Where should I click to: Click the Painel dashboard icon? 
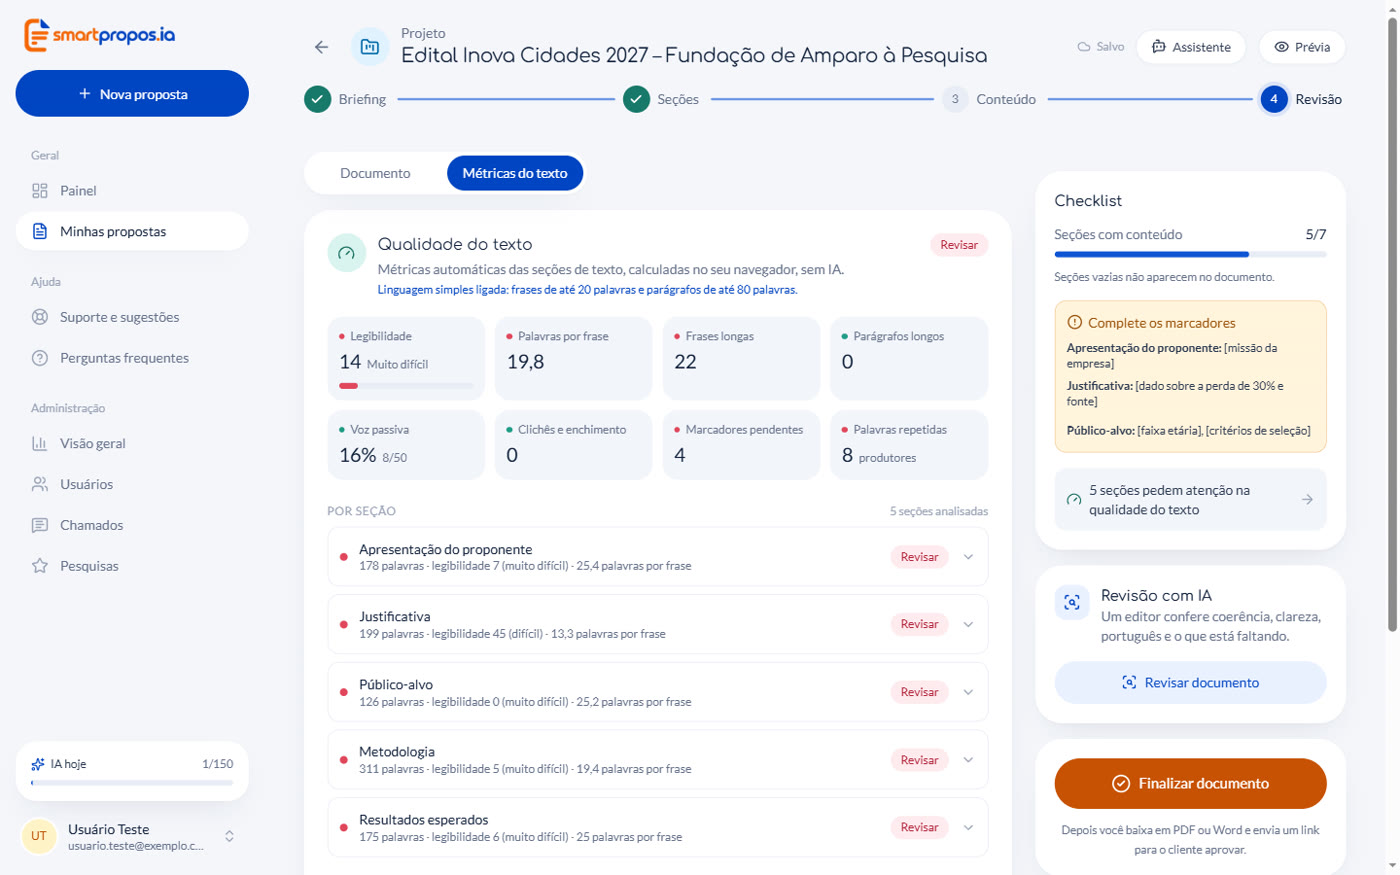click(40, 191)
